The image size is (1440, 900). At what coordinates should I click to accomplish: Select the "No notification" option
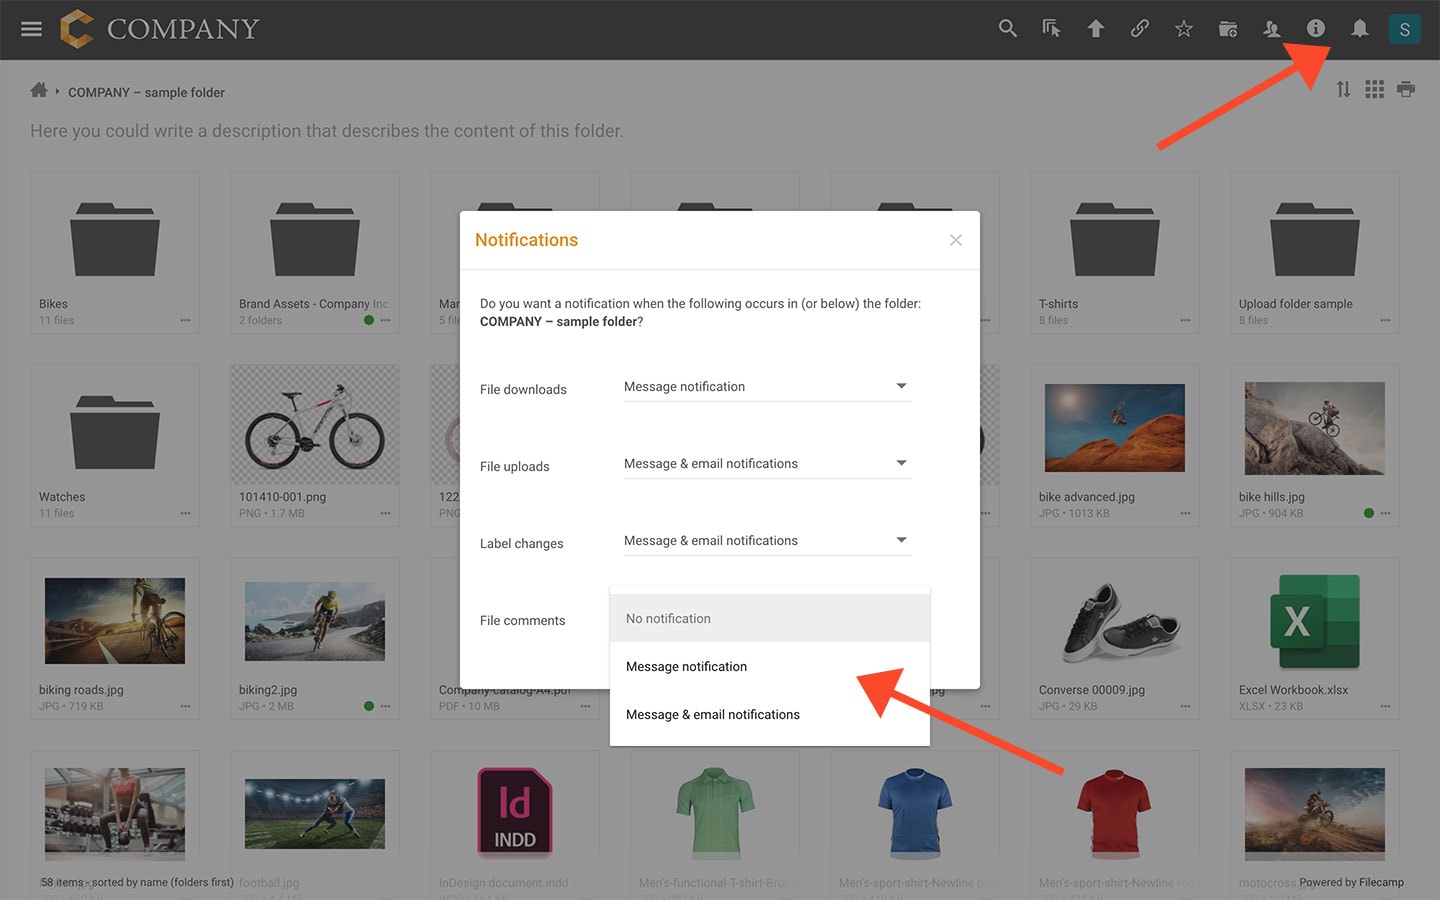coord(668,619)
